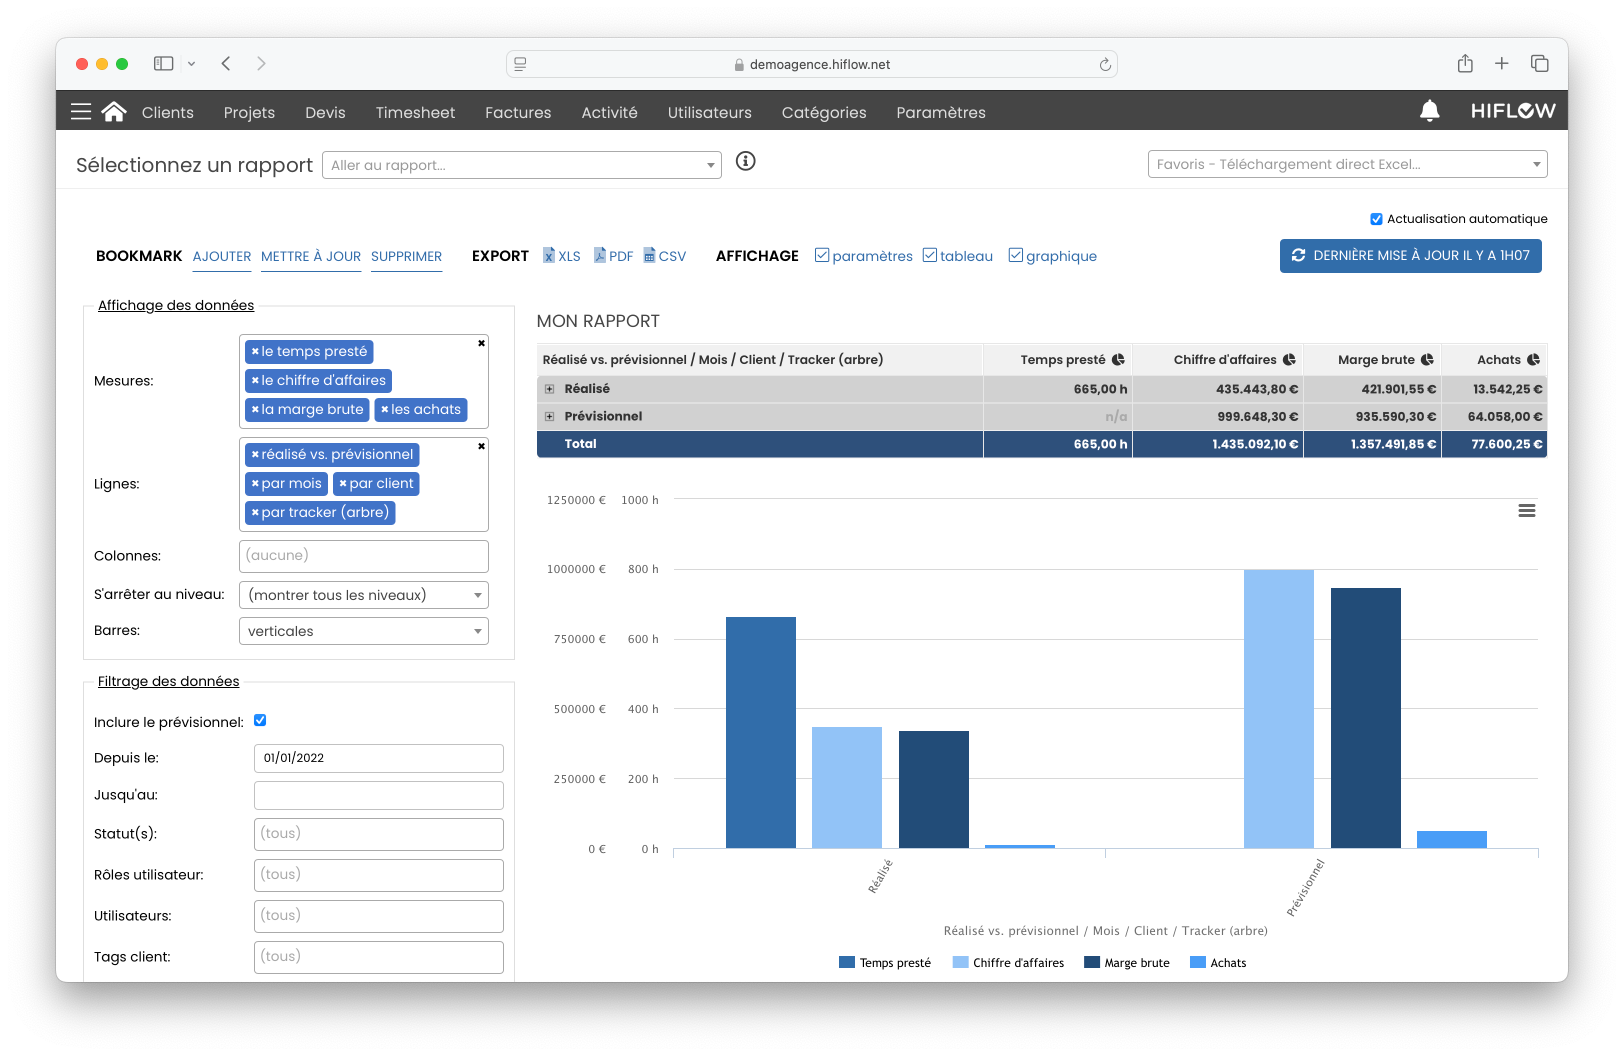Uncheck Inclure le prévisionnel
The width and height of the screenshot is (1624, 1056).
point(260,720)
